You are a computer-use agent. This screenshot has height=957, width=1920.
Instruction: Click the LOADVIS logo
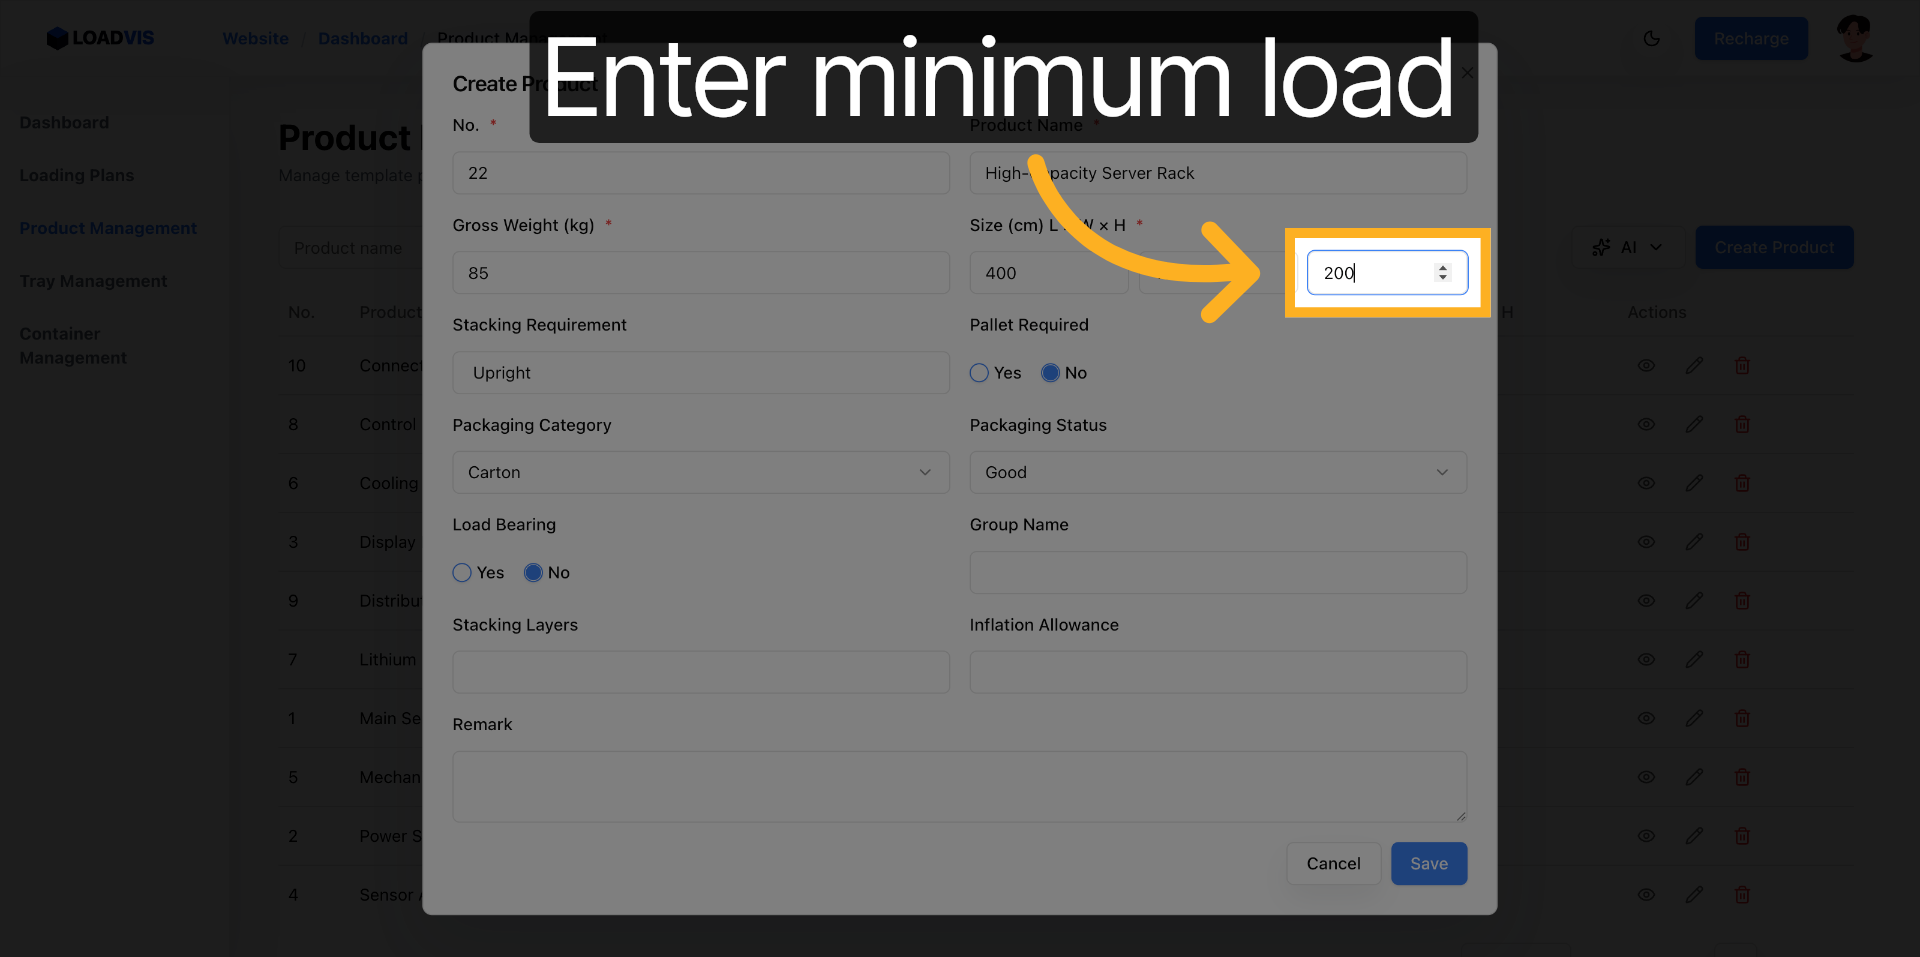pos(101,38)
